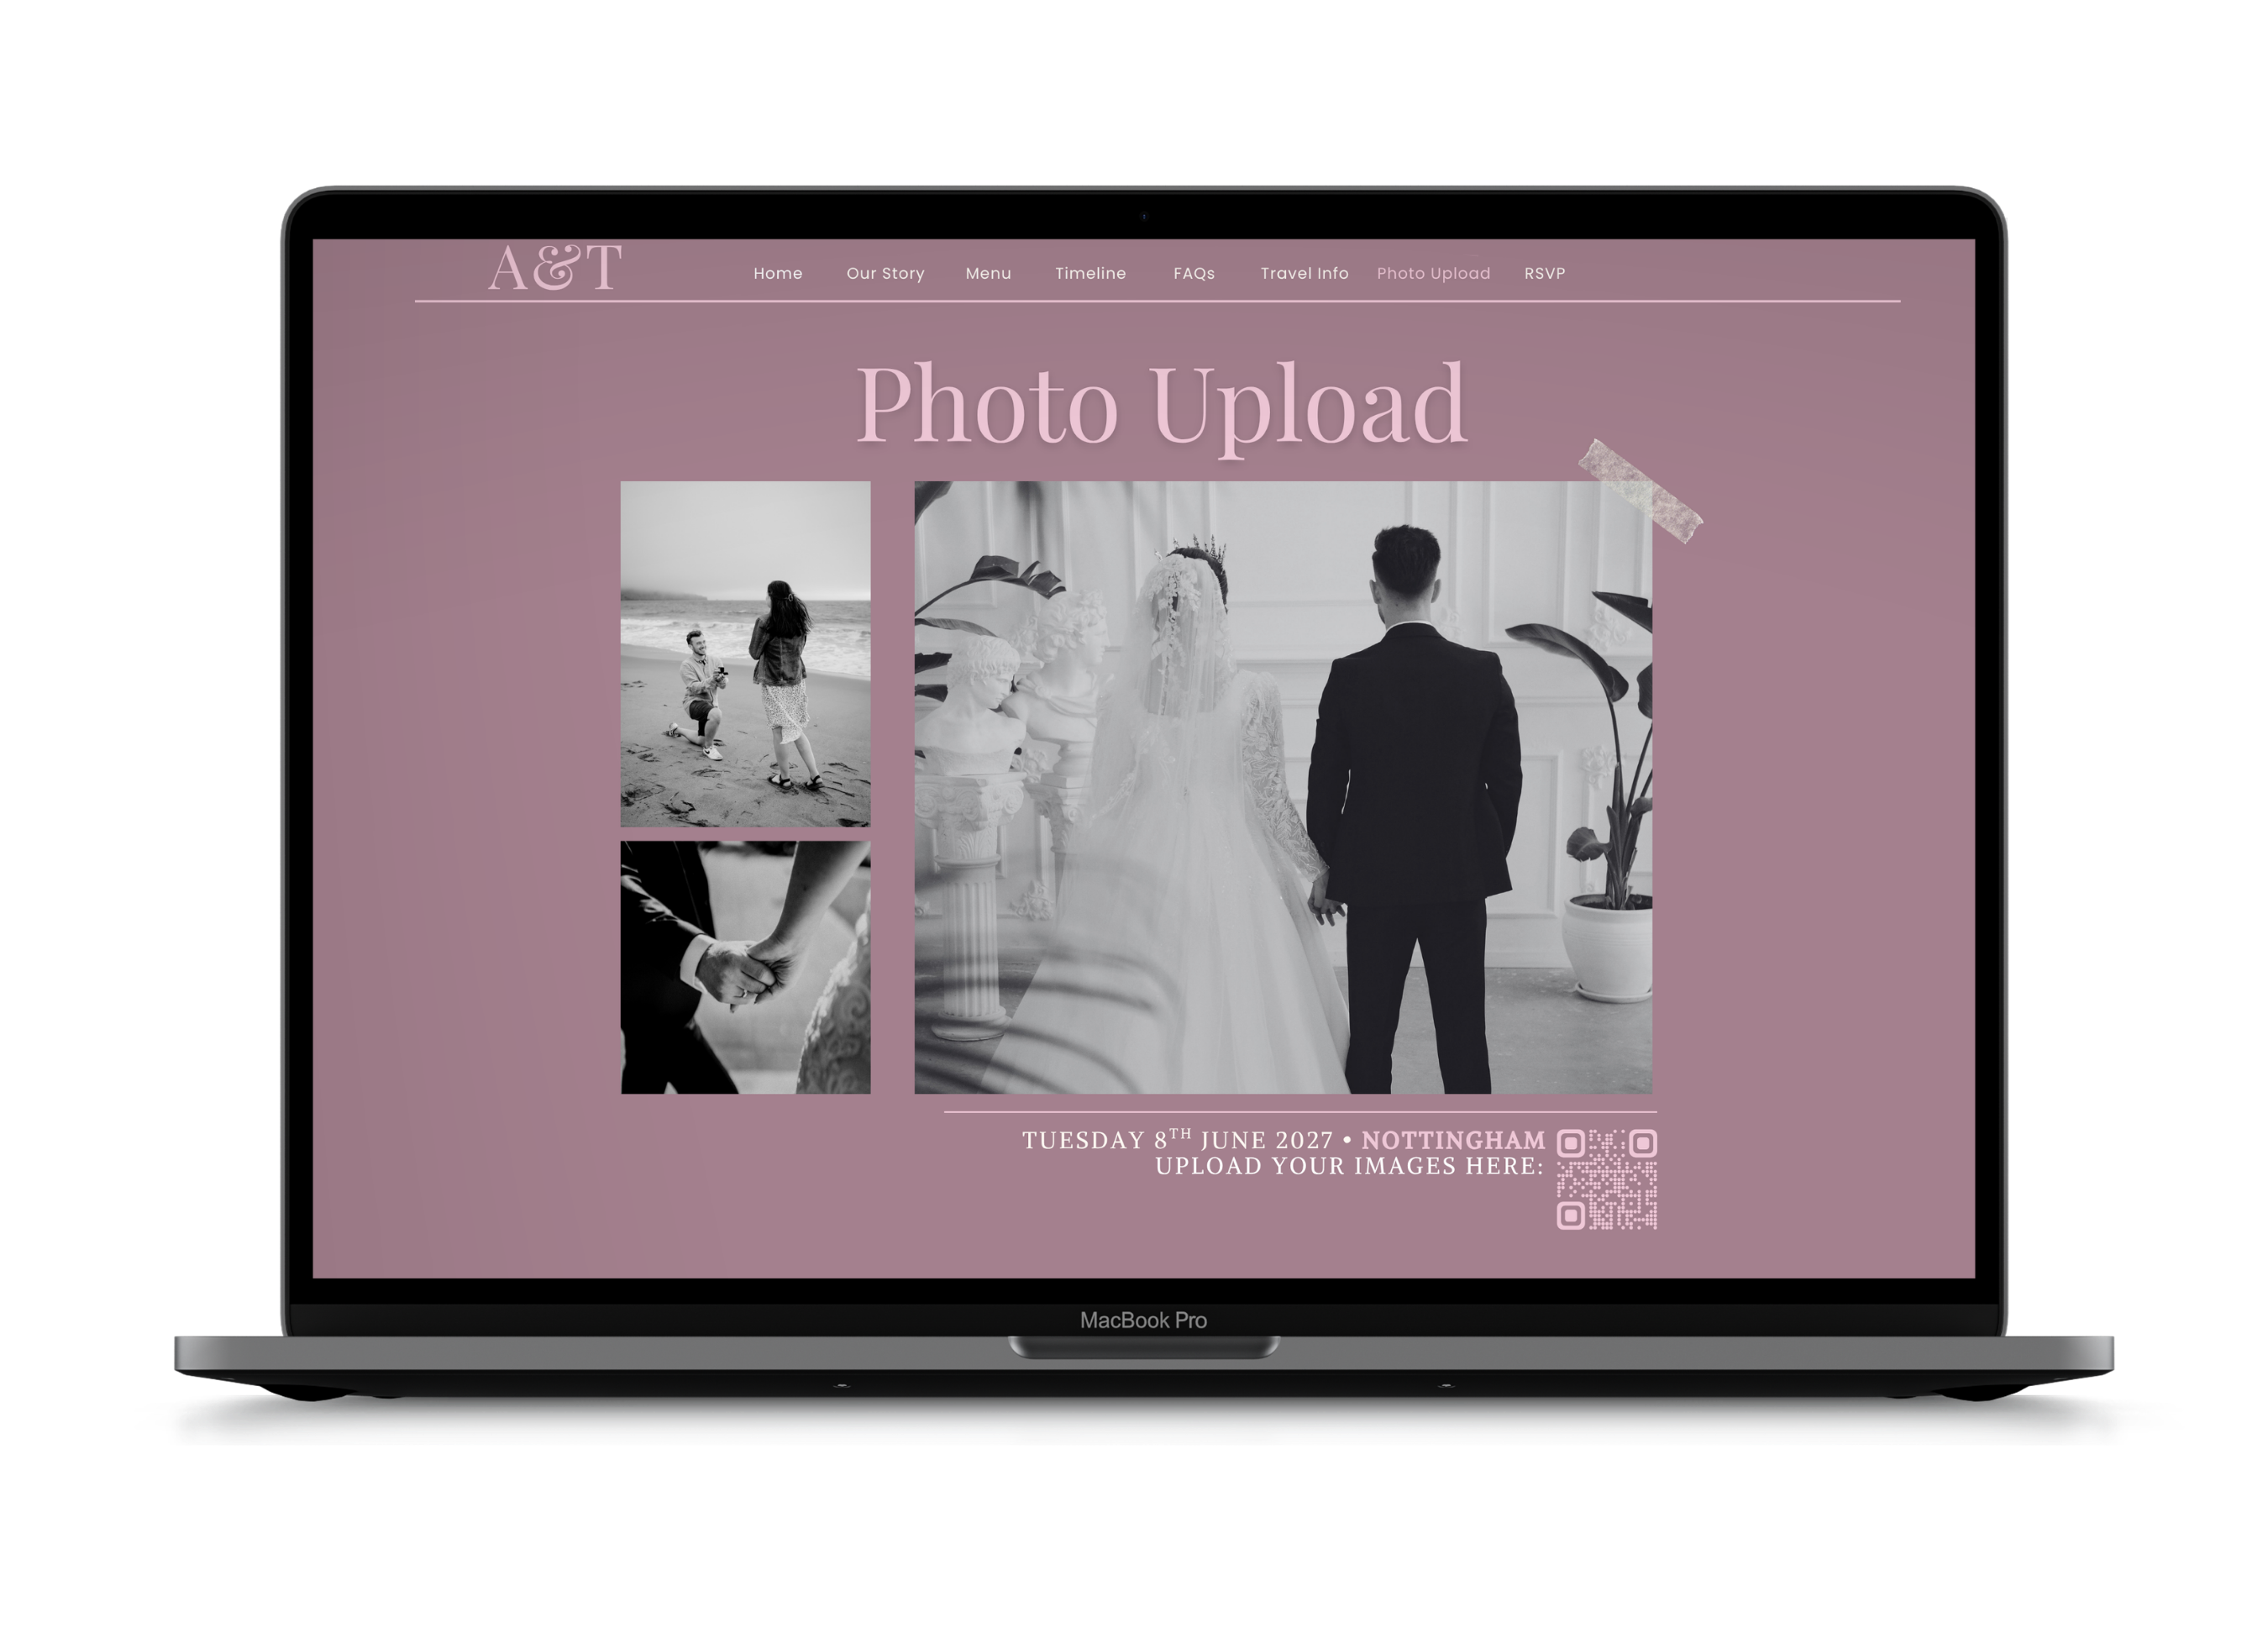Screen dimensions: 2268x1638
Task: Navigate to Travel Info
Action: 1304,273
